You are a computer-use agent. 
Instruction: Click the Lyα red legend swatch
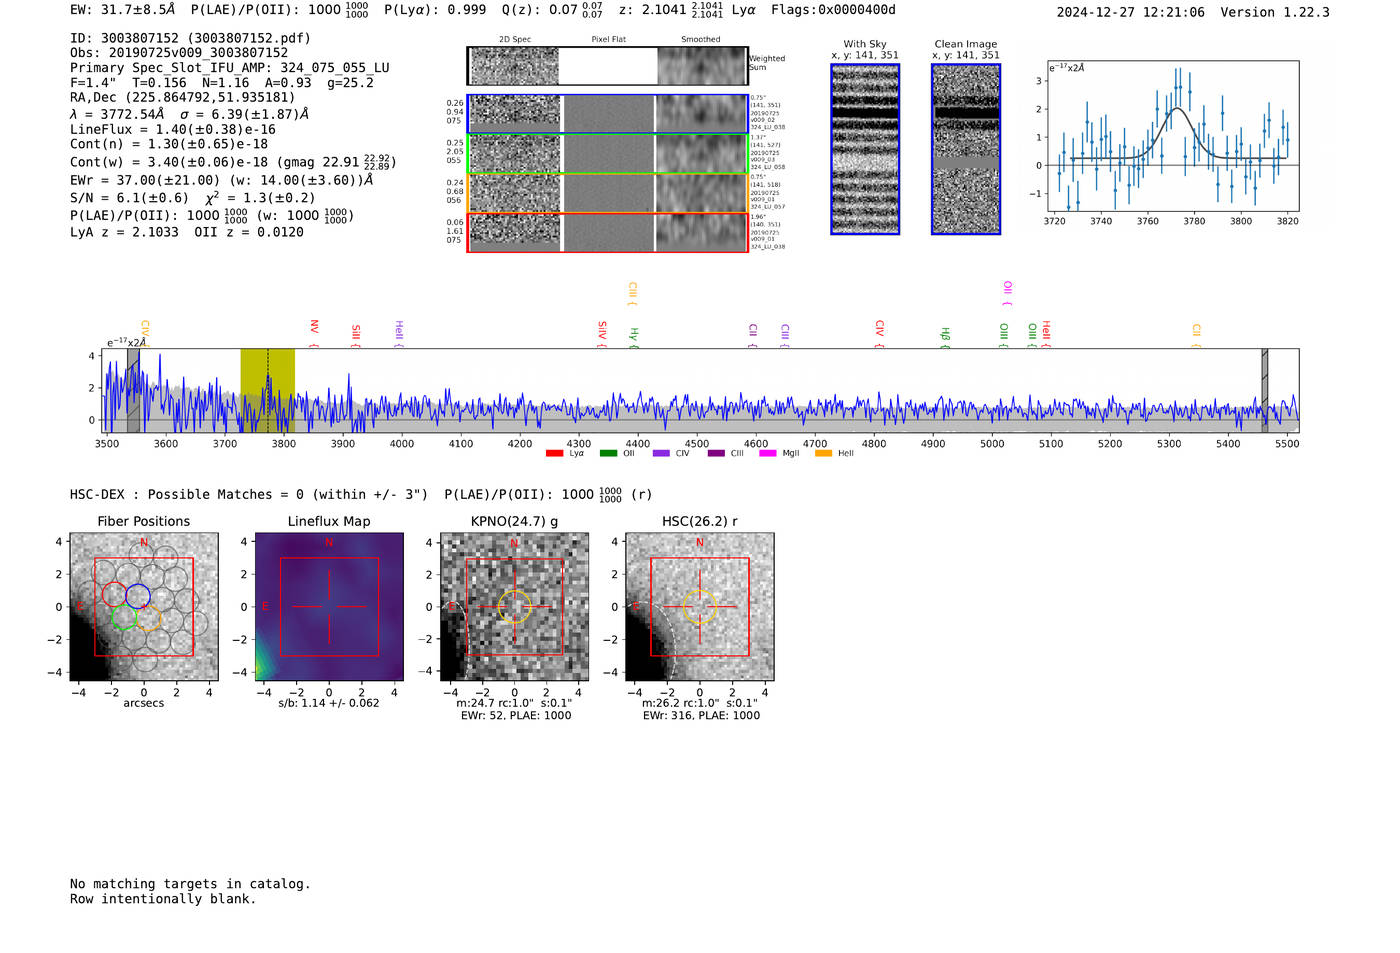click(554, 454)
